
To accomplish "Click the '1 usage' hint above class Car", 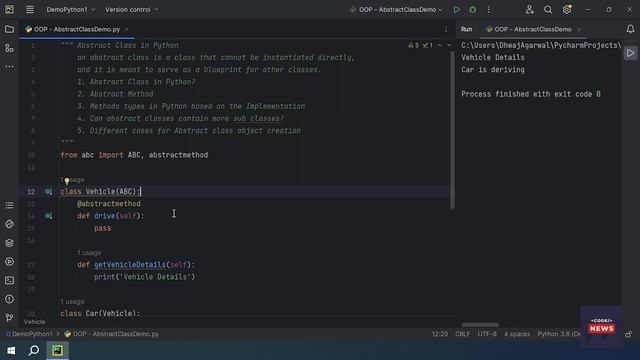I will tap(72, 302).
